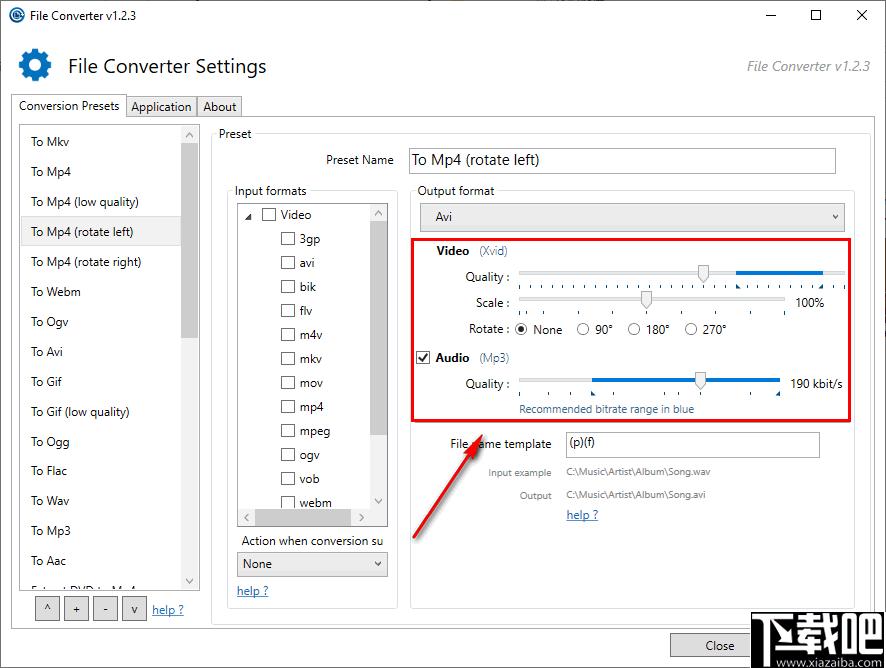886x668 pixels.
Task: Open help link below action dropdown
Action: pyautogui.click(x=253, y=591)
